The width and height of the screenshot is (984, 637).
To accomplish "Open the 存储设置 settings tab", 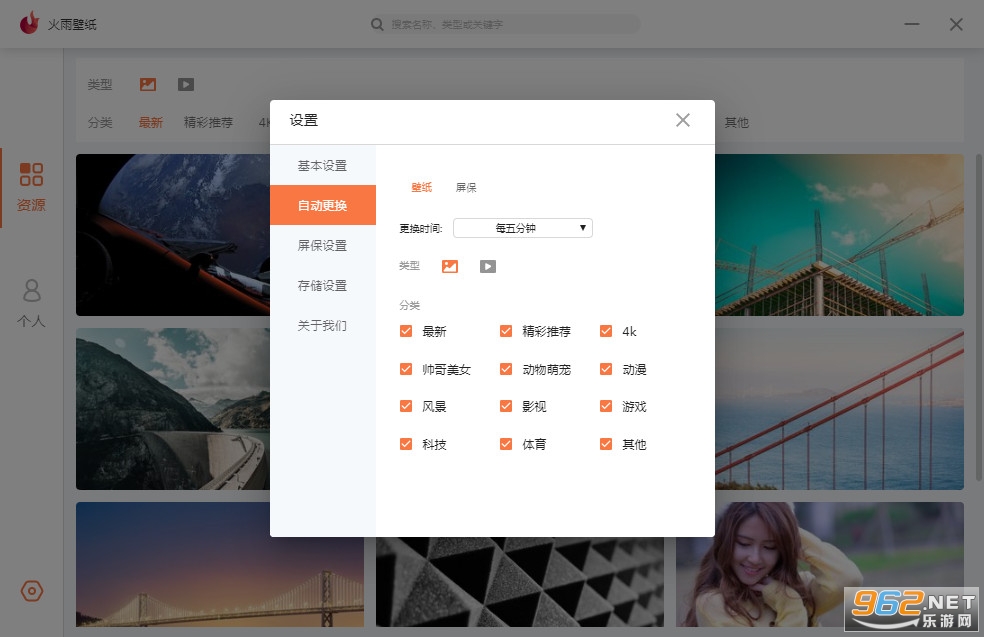I will [323, 286].
